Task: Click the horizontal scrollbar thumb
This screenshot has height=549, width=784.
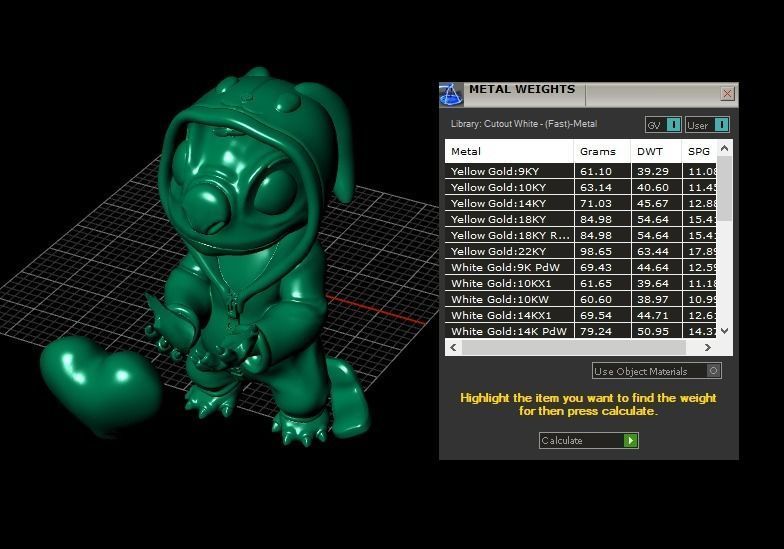Action: coord(574,348)
